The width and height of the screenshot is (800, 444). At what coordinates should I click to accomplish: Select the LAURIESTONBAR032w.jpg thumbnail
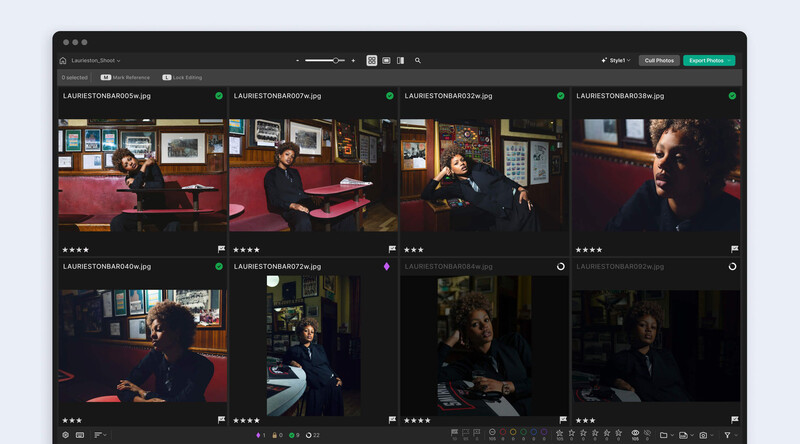tap(484, 175)
